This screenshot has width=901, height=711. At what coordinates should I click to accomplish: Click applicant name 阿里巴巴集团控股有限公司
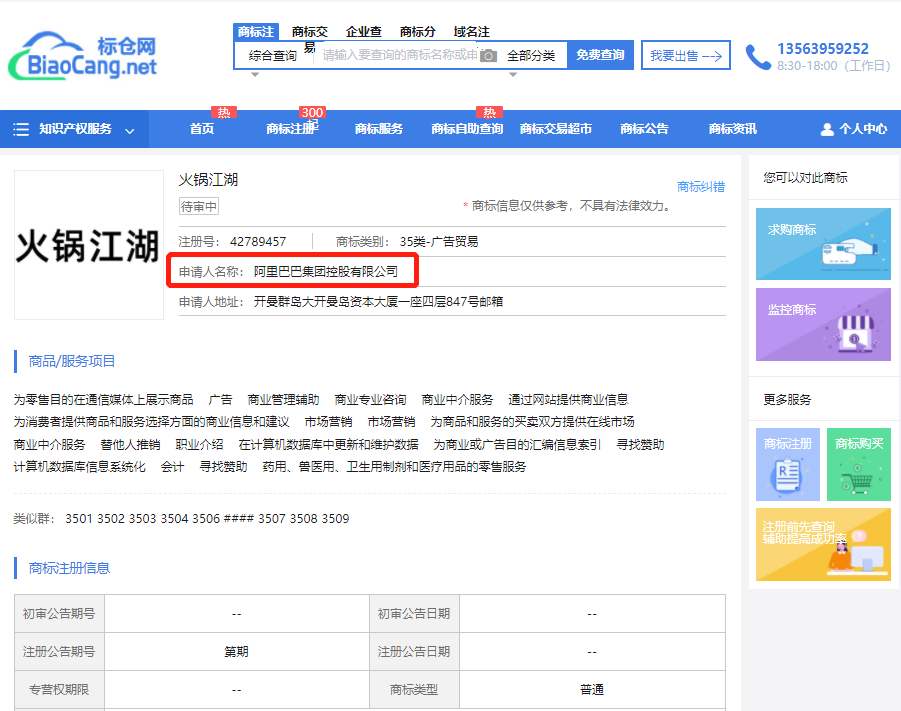[x=326, y=272]
